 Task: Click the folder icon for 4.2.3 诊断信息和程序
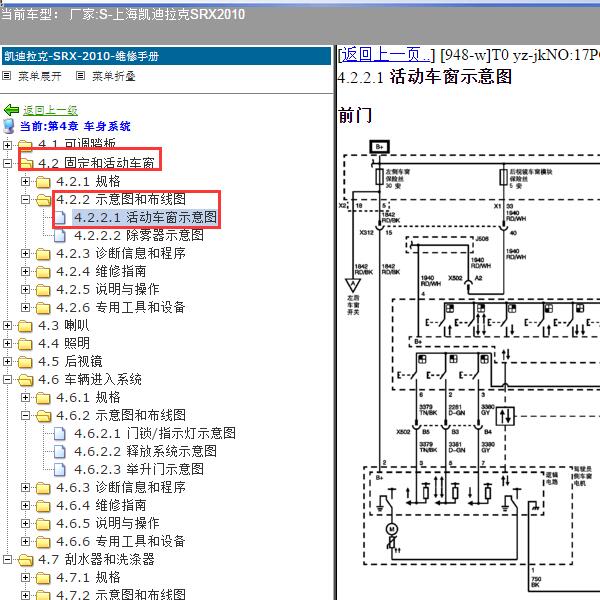(43, 254)
